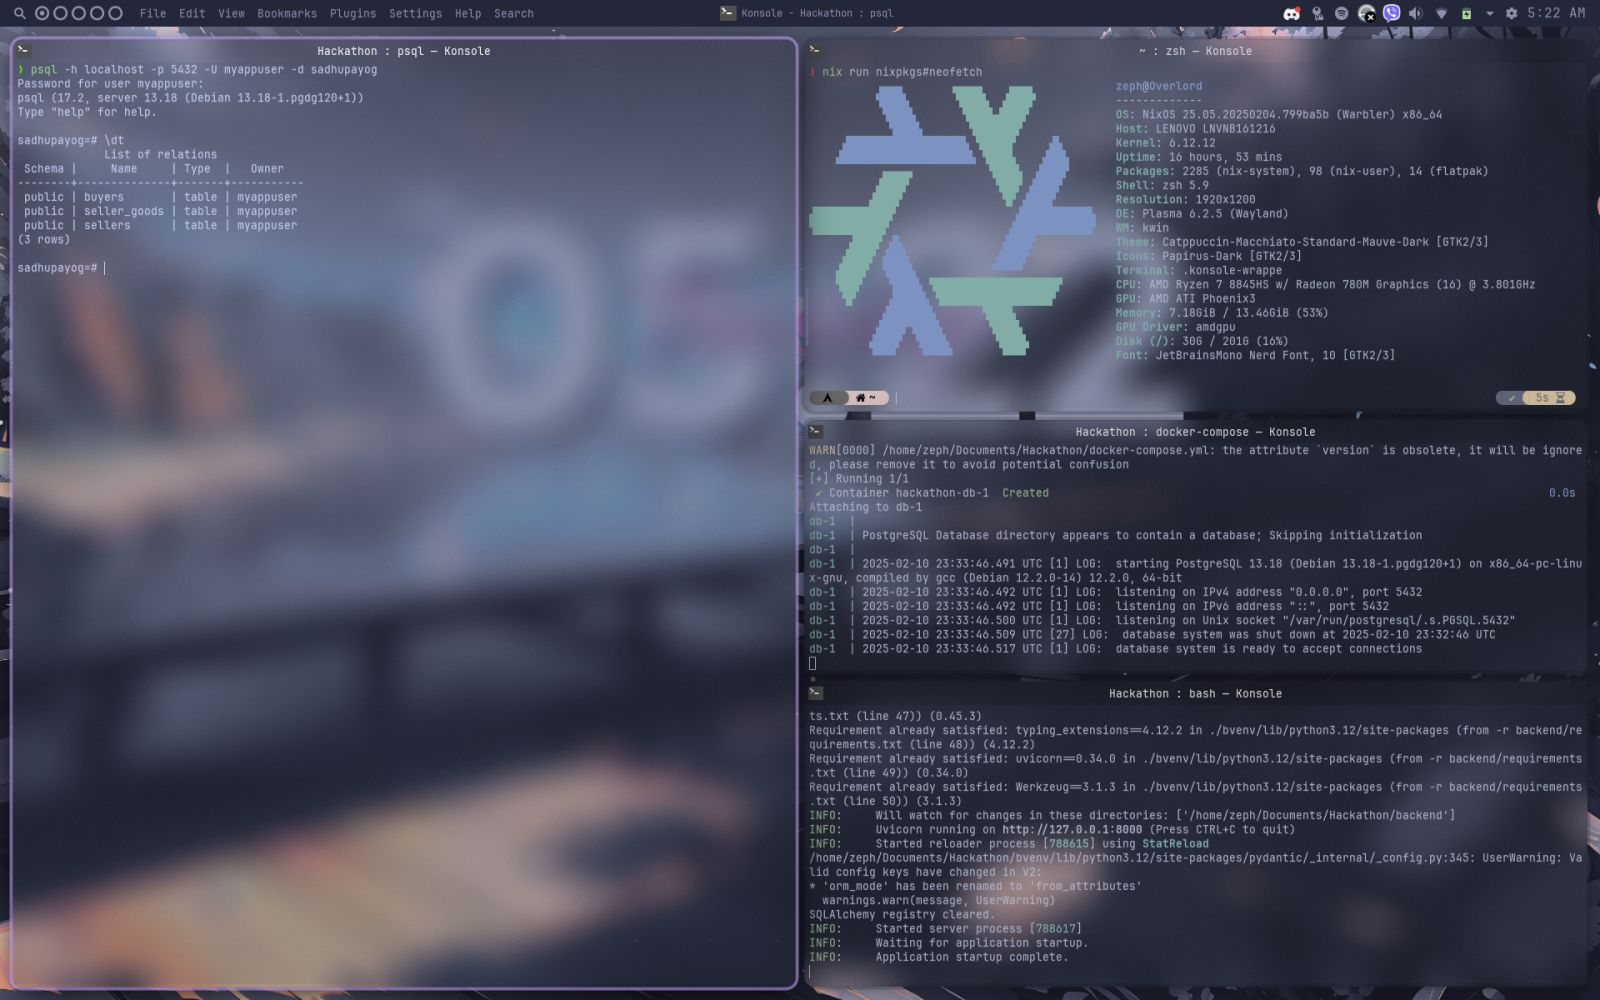The height and width of the screenshot is (1000, 1600).
Task: Click the 'zeph@Overlord' neofetch header
Action: [1159, 86]
